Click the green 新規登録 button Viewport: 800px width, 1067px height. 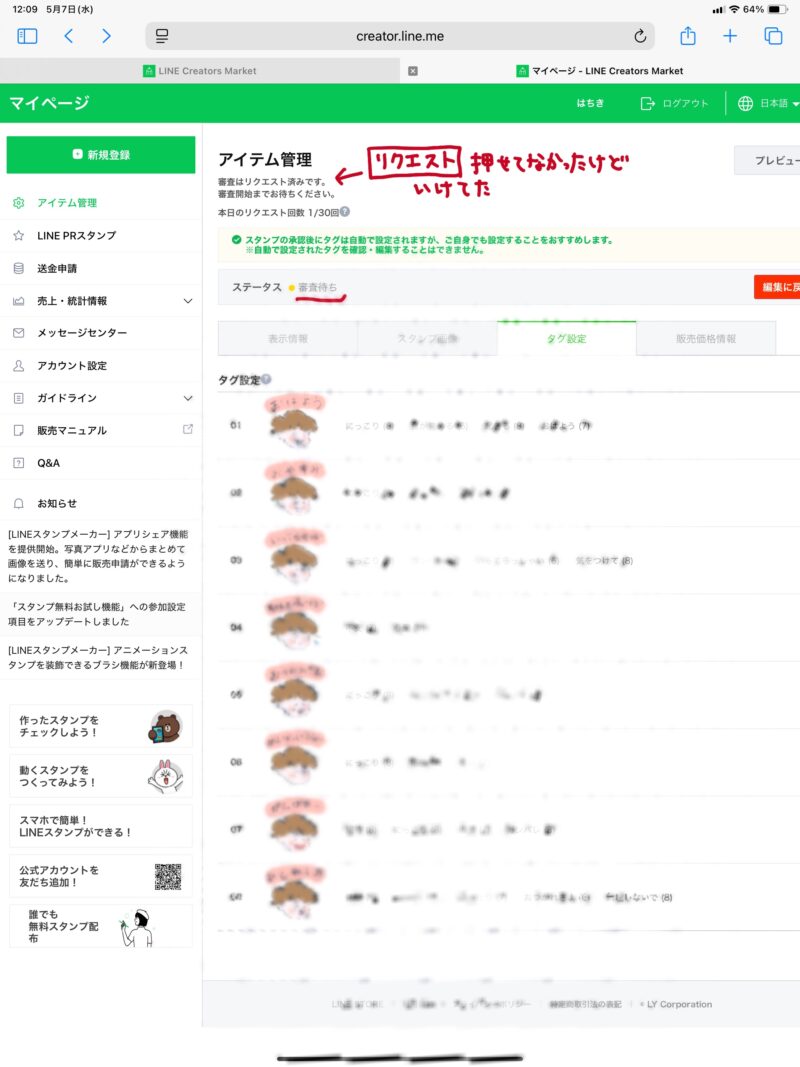click(x=101, y=154)
